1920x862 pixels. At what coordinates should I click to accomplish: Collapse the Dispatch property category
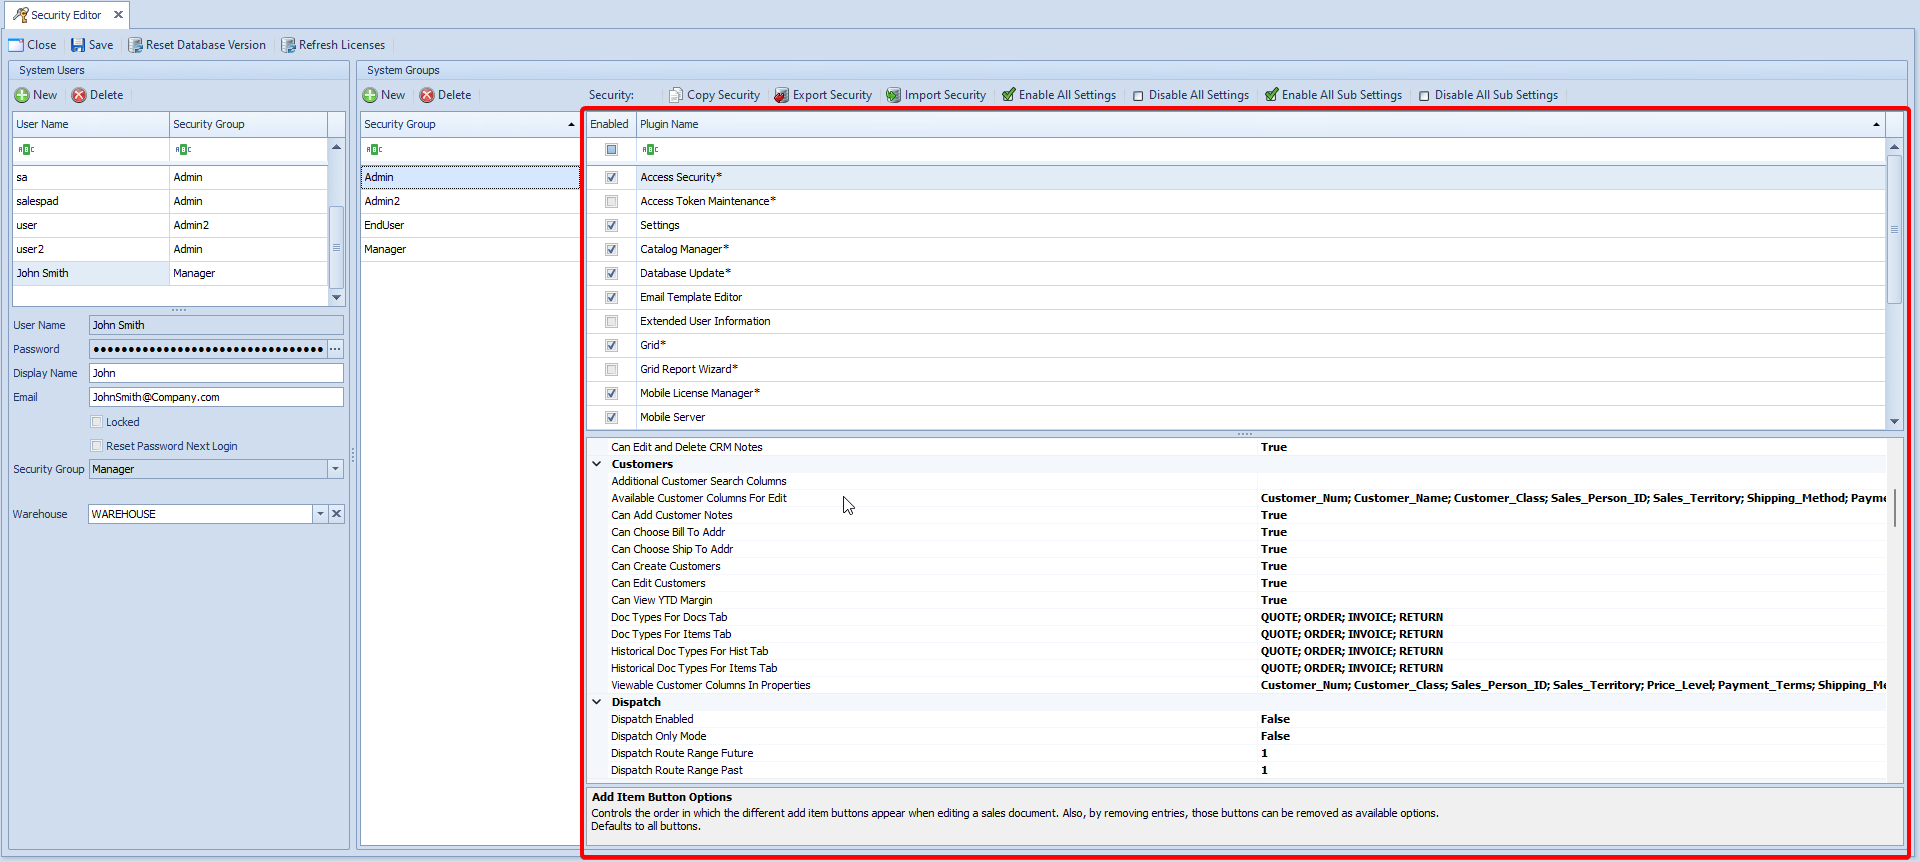[597, 702]
